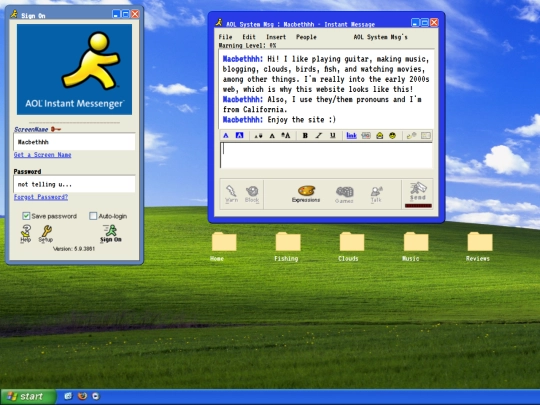Click the mail envelope icon in toolbar
This screenshot has height=405, width=540.
pos(380,135)
